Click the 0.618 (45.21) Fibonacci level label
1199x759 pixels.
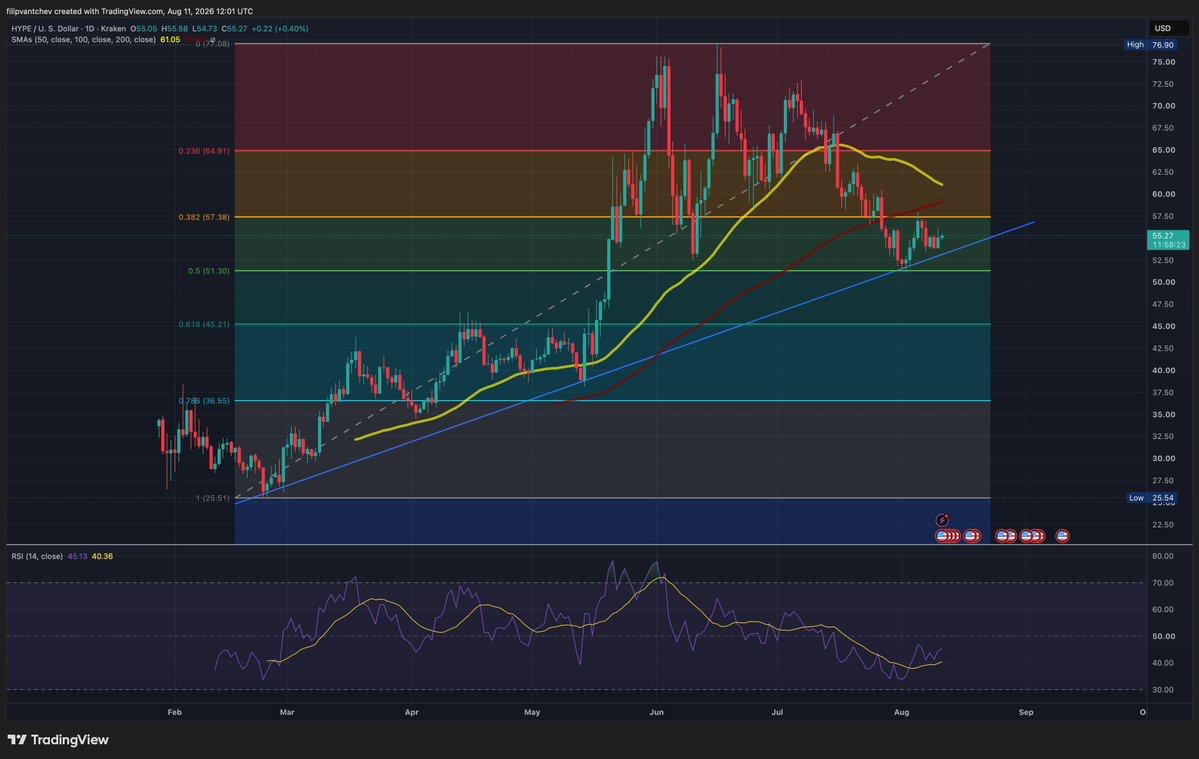click(203, 324)
